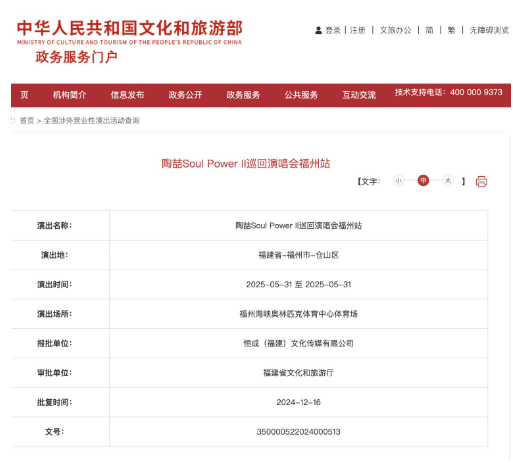Open the 公共服务 menu
The width and height of the screenshot is (513, 463).
(x=301, y=95)
